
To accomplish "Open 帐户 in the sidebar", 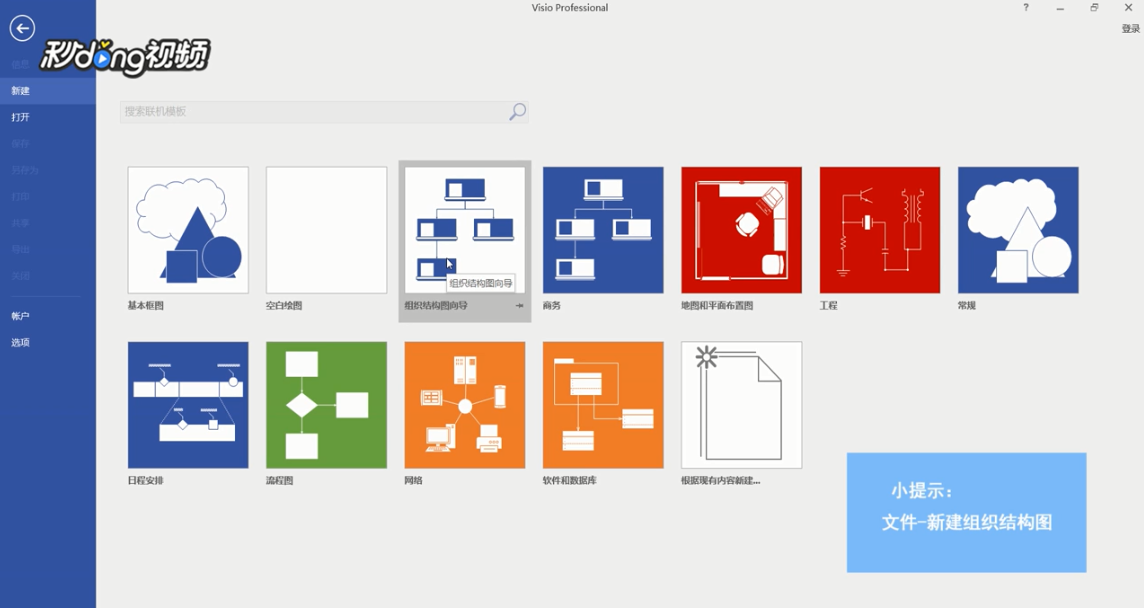I will (x=47, y=316).
